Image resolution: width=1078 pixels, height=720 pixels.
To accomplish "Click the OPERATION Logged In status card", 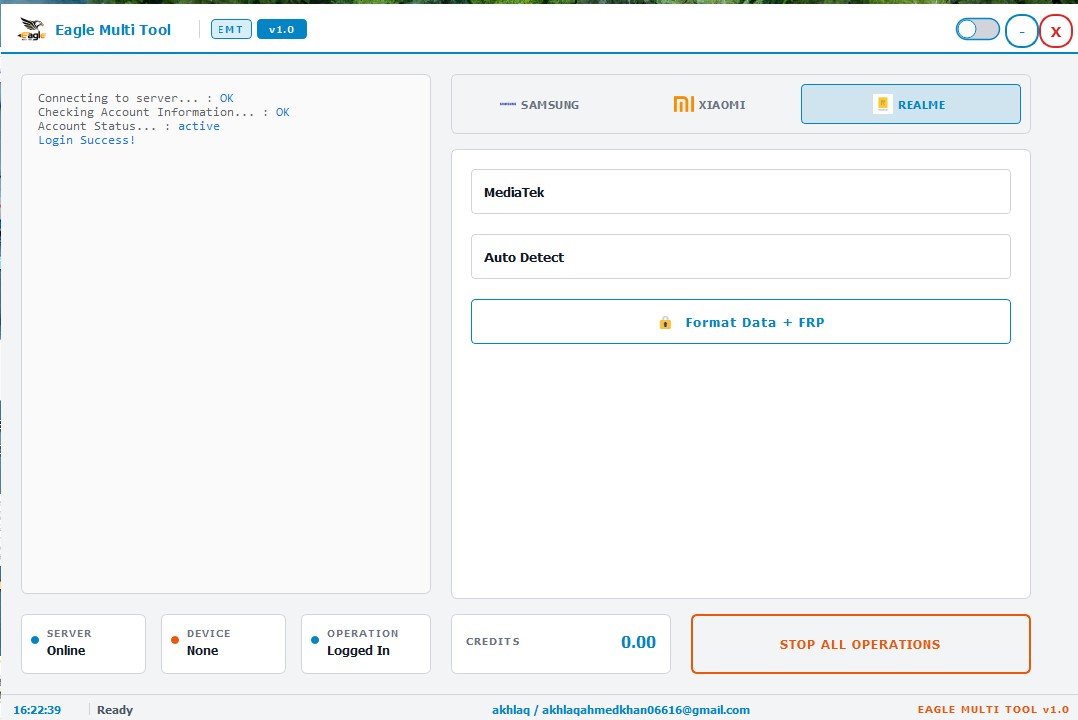I will pos(366,644).
